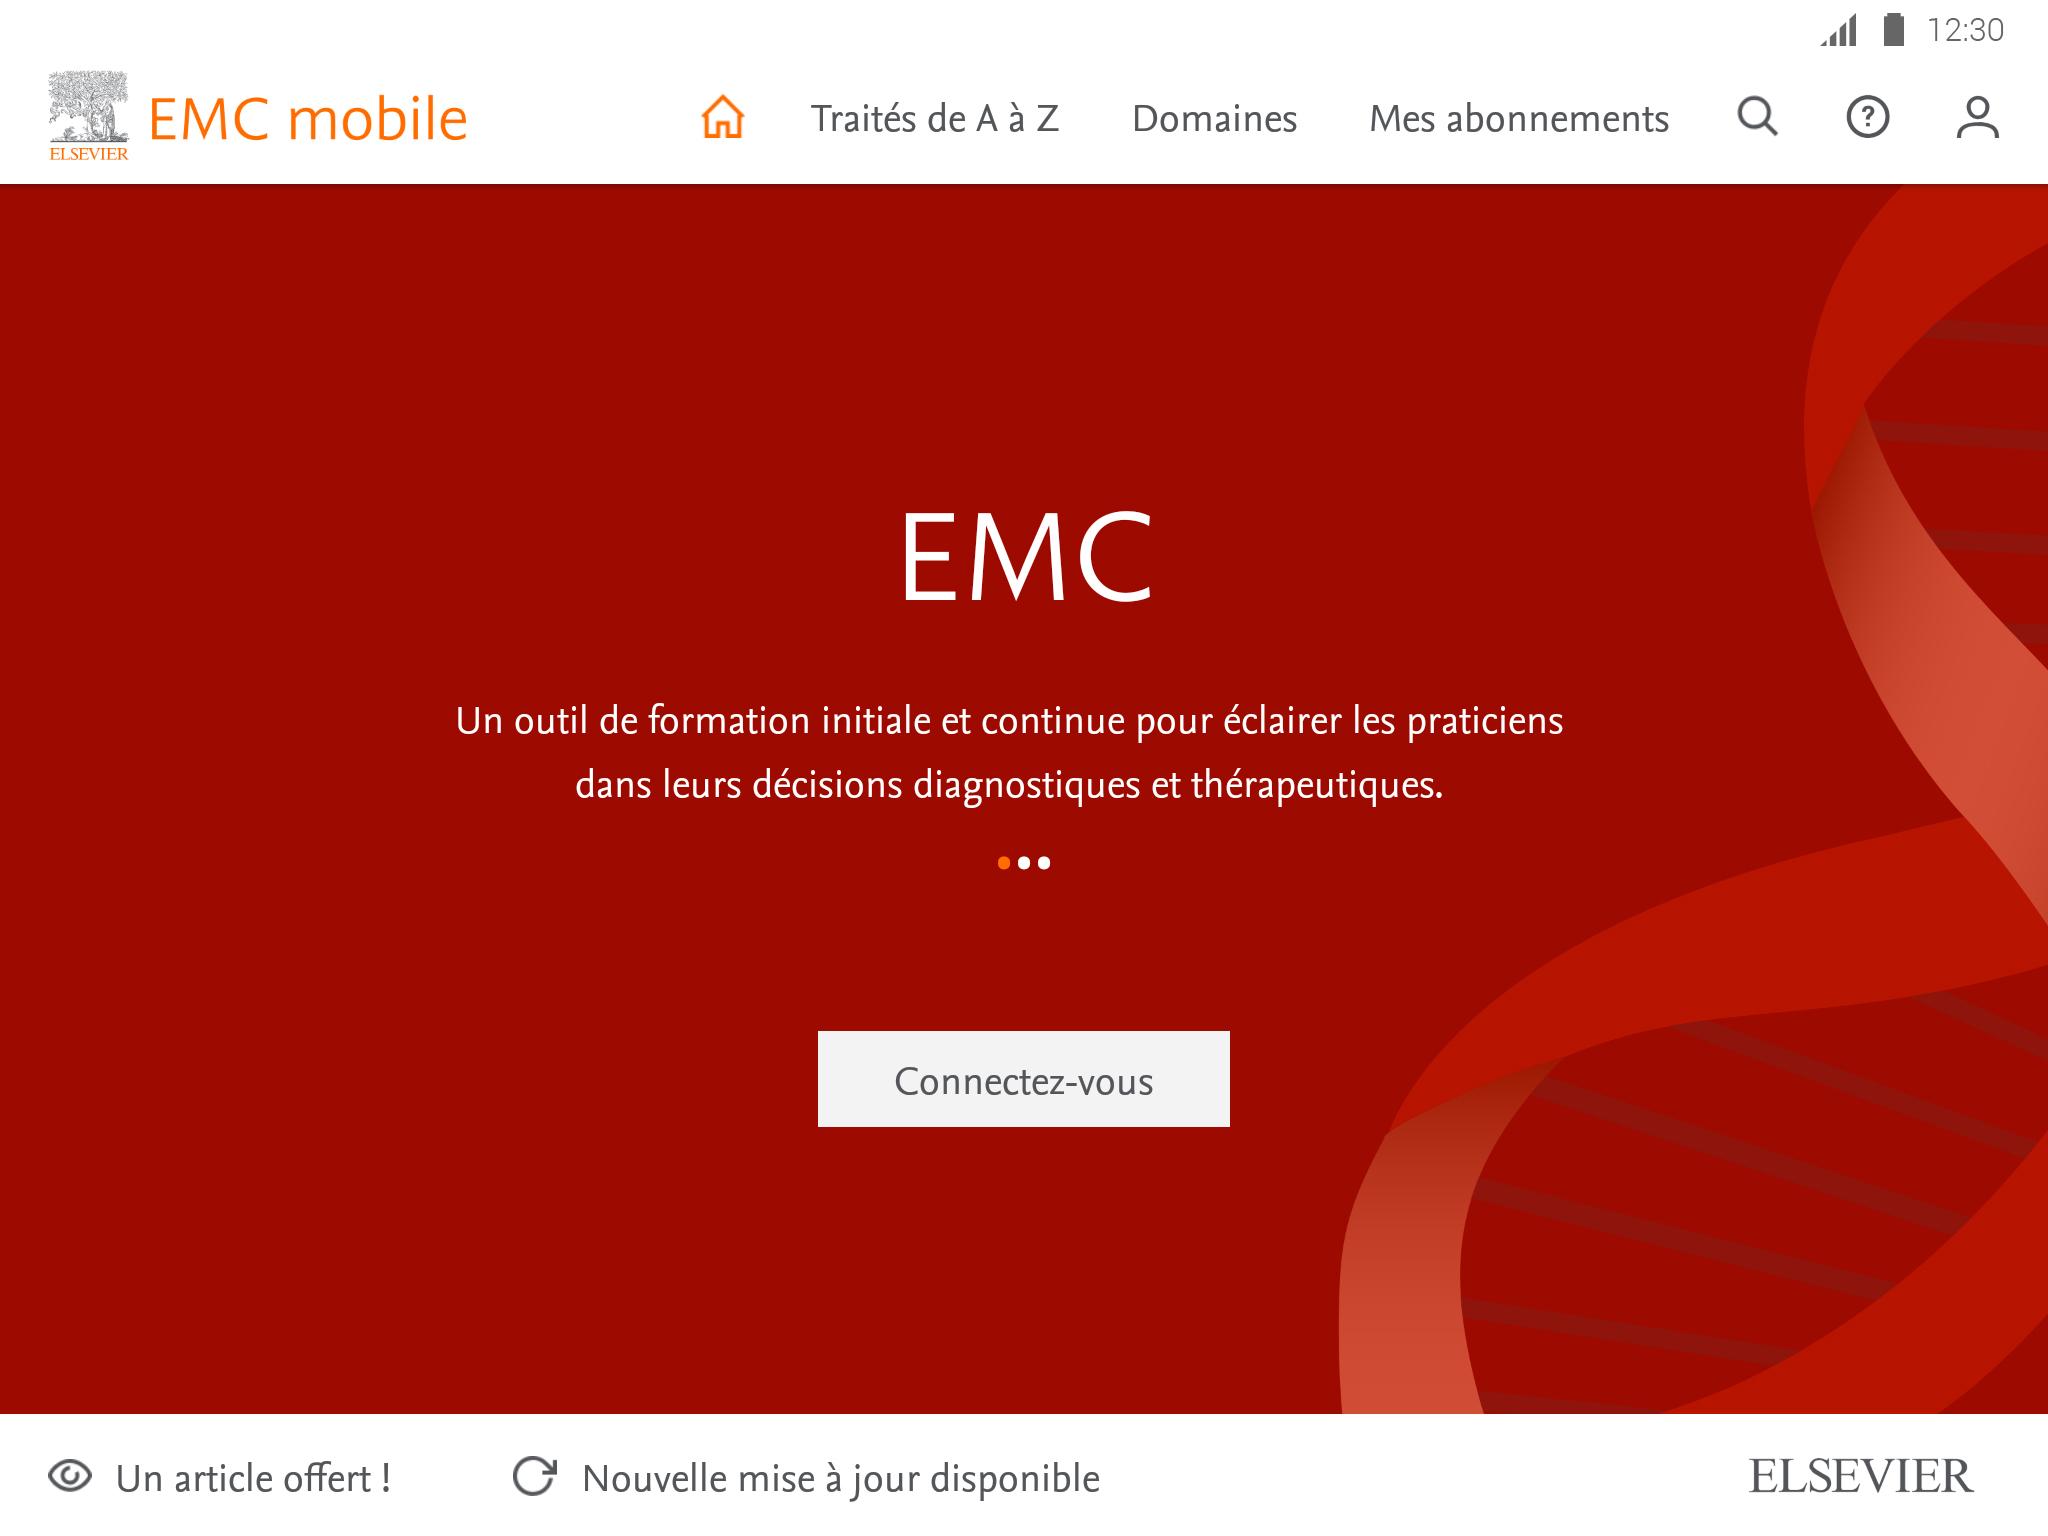Open the user profile icon
Screen dimensions: 2048x1536
point(1977,117)
